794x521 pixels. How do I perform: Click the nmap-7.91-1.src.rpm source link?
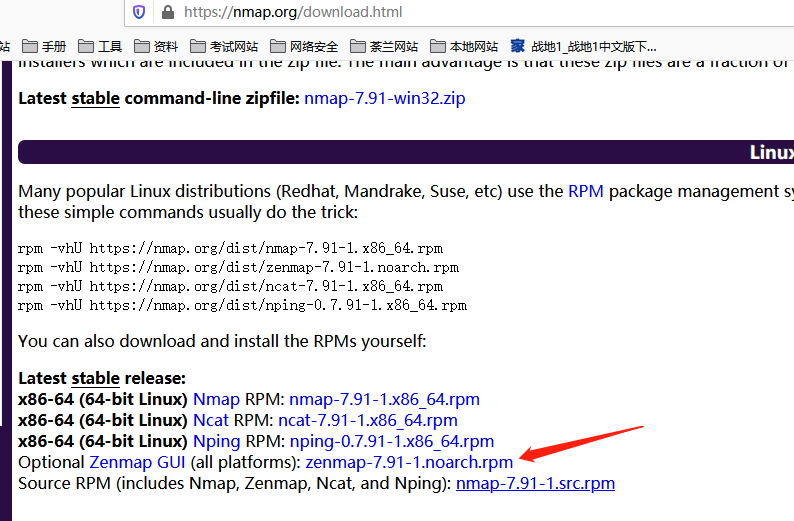click(535, 483)
